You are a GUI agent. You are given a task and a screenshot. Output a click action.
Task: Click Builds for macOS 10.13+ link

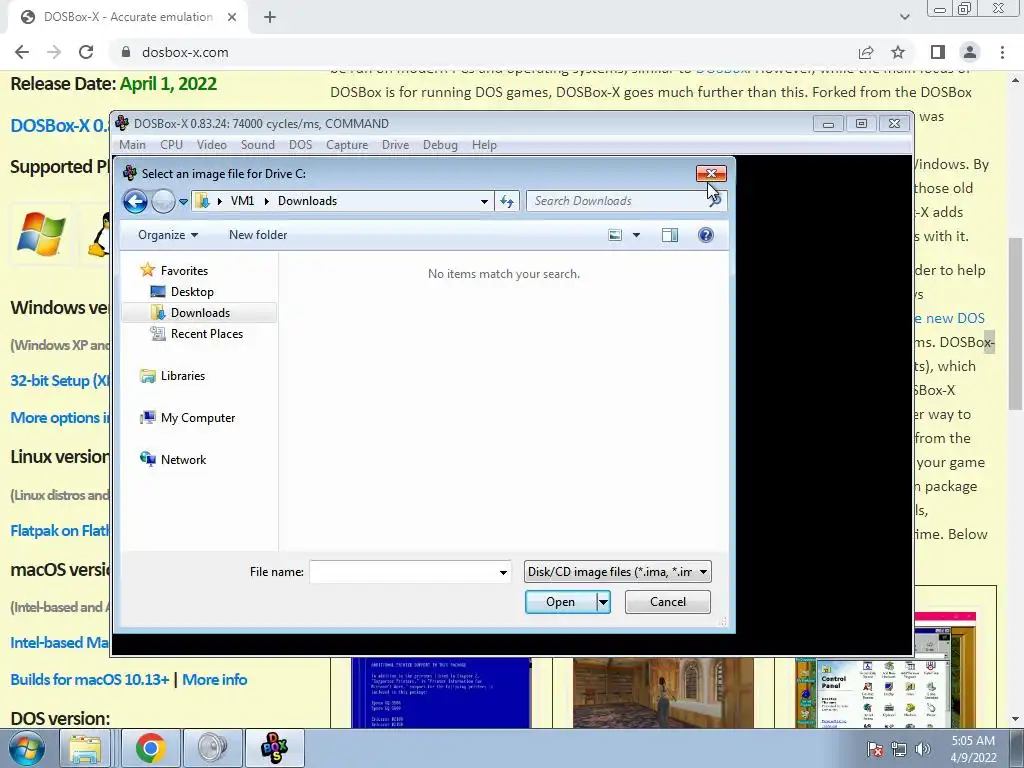tap(89, 680)
